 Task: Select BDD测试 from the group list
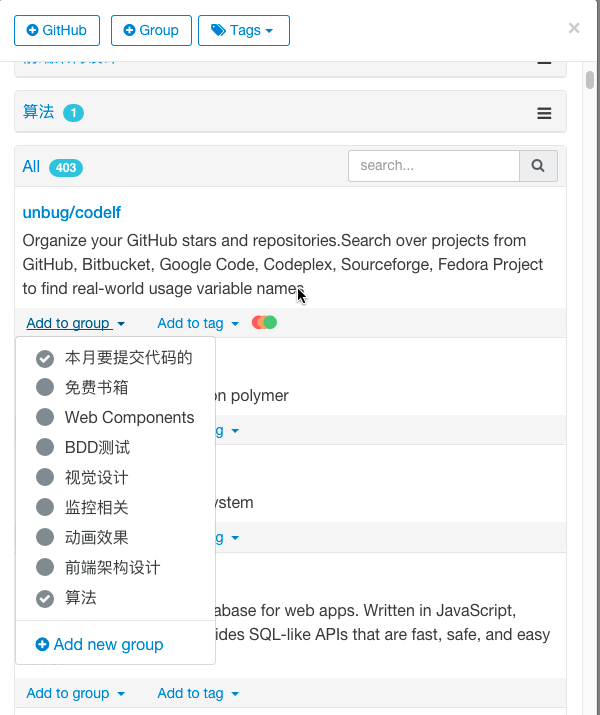(97, 448)
